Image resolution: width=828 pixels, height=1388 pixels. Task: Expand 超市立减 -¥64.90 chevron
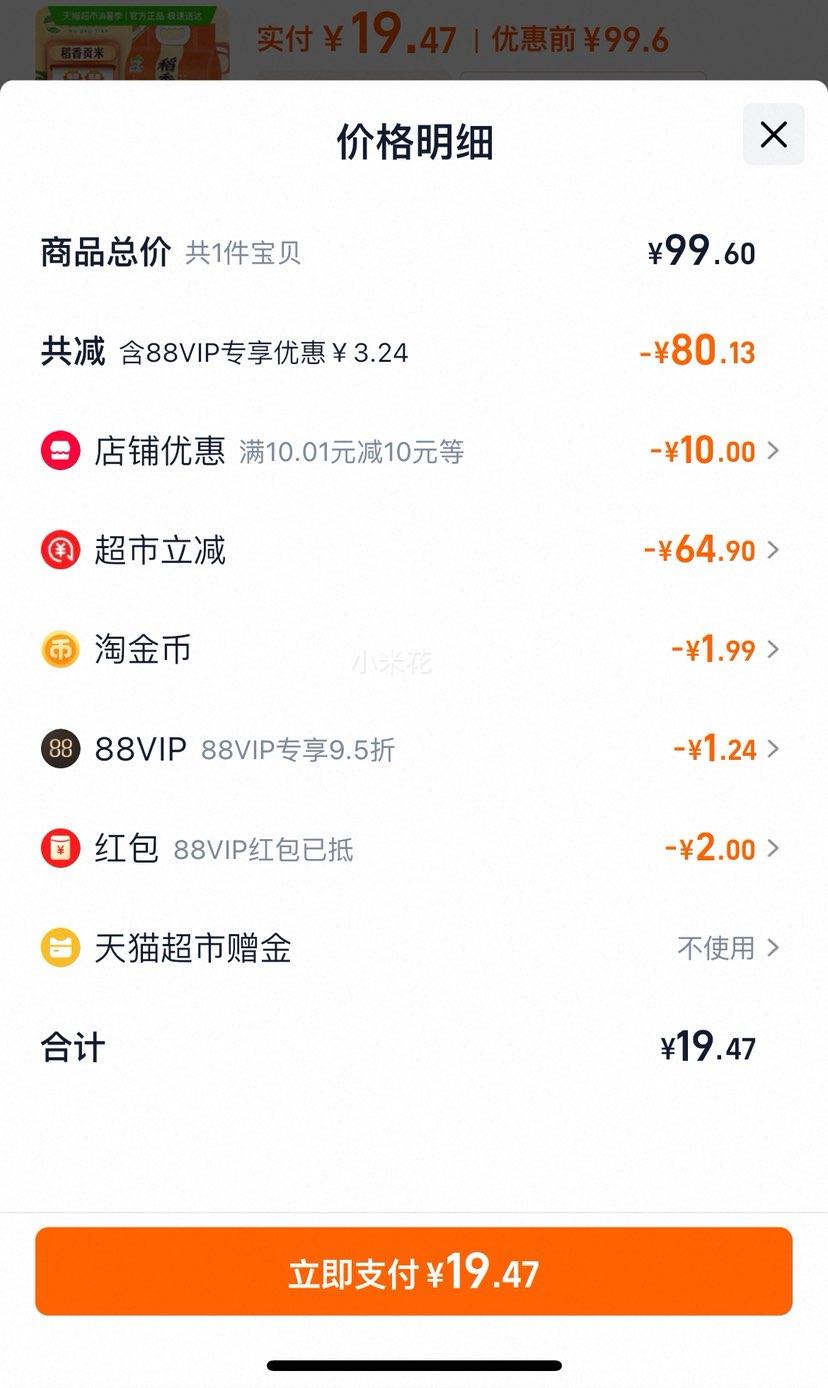[773, 550]
